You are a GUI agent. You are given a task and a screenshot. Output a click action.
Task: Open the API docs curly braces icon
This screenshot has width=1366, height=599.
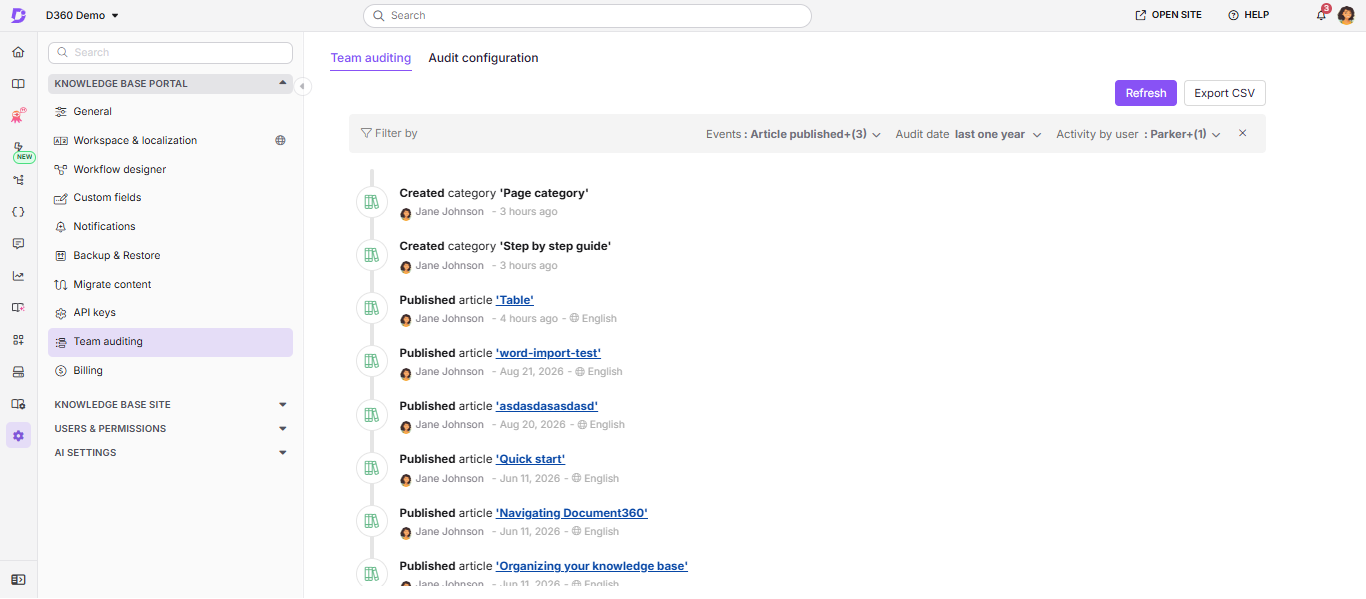coord(18,212)
